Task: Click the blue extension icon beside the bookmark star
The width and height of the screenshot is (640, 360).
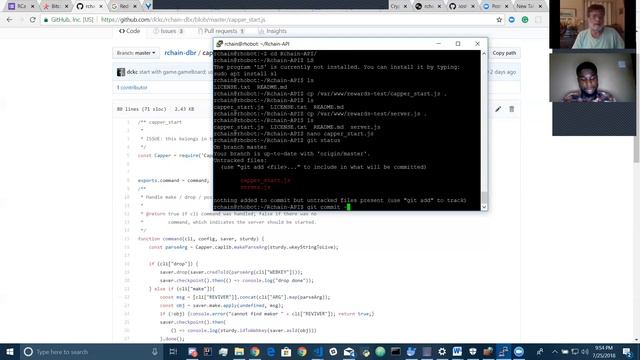Action: [511, 20]
